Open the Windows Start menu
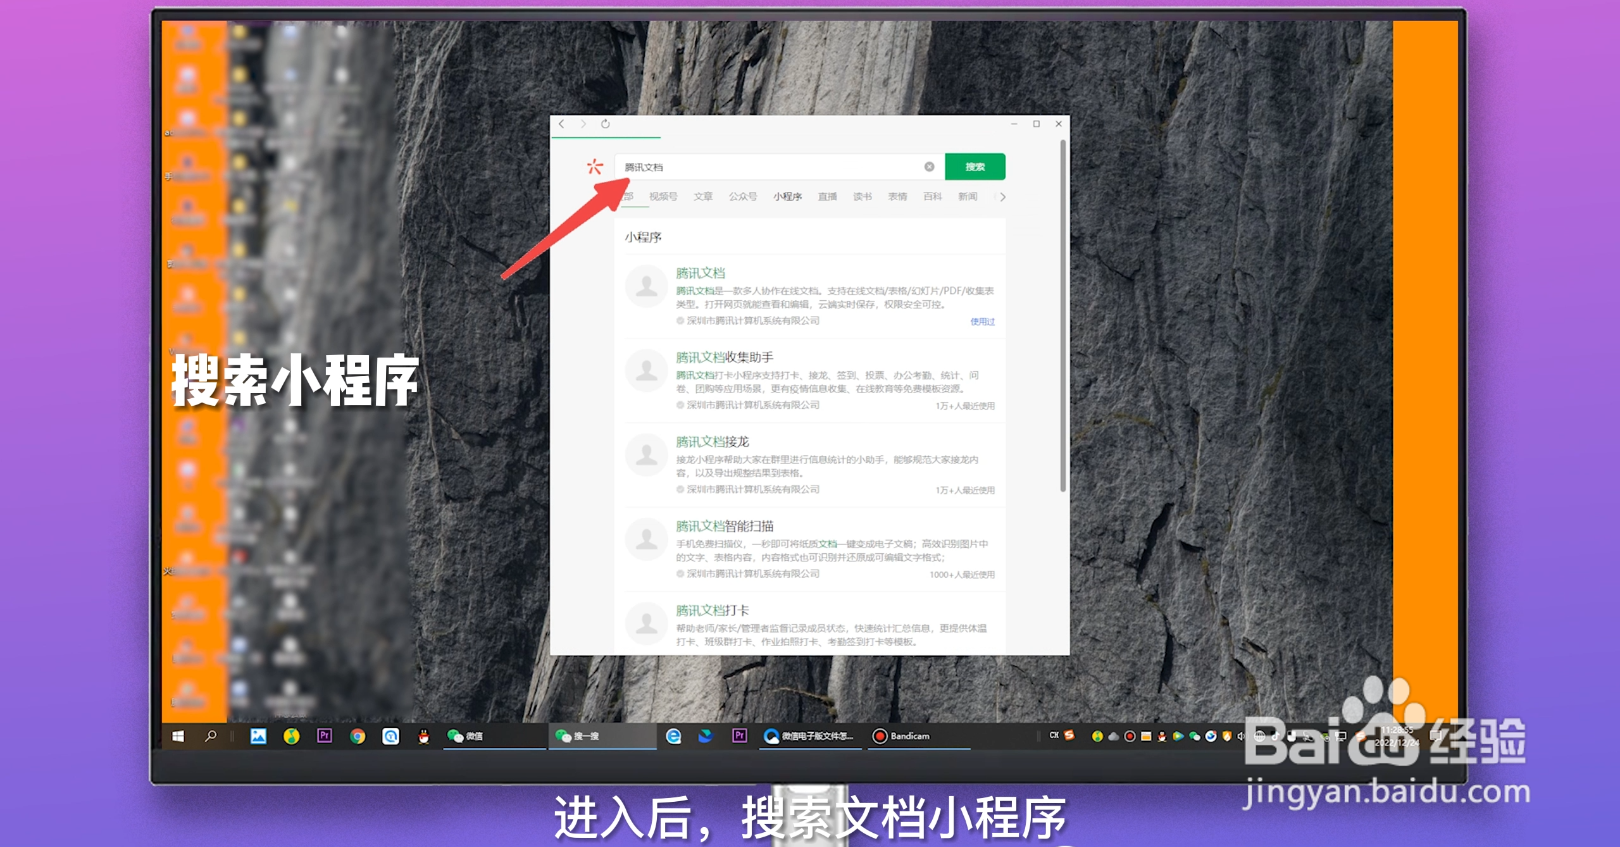 pos(178,736)
